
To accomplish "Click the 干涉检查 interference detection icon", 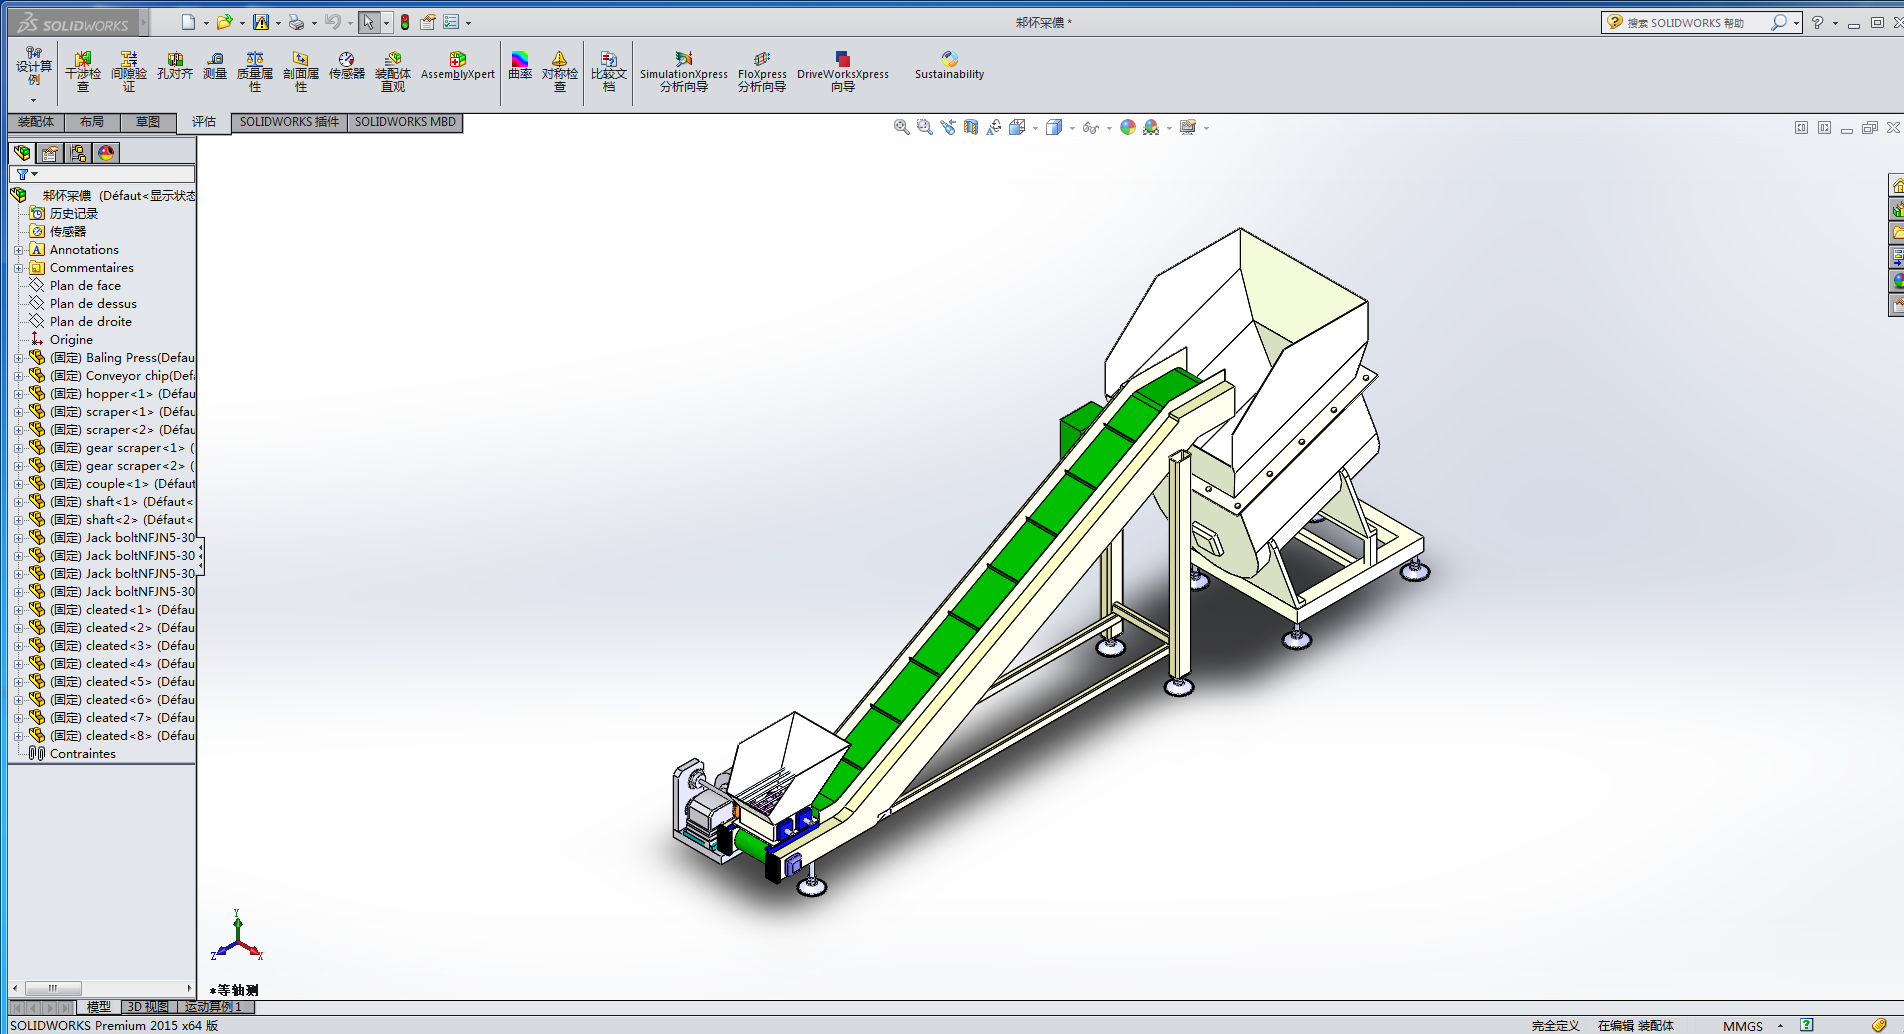I will 83,69.
